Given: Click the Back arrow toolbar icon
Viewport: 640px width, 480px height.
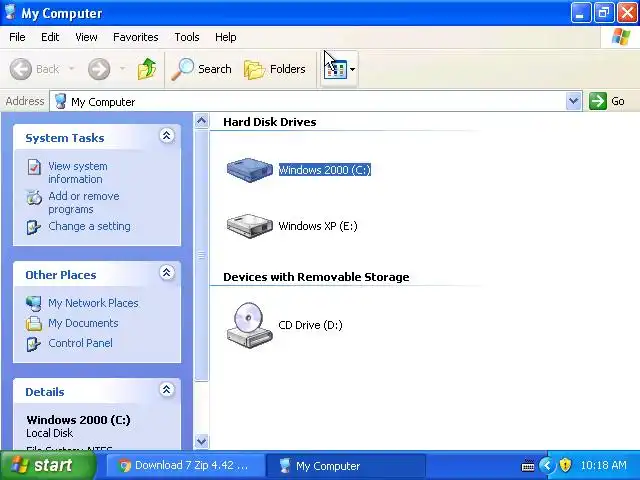Looking at the screenshot, I should 20,69.
